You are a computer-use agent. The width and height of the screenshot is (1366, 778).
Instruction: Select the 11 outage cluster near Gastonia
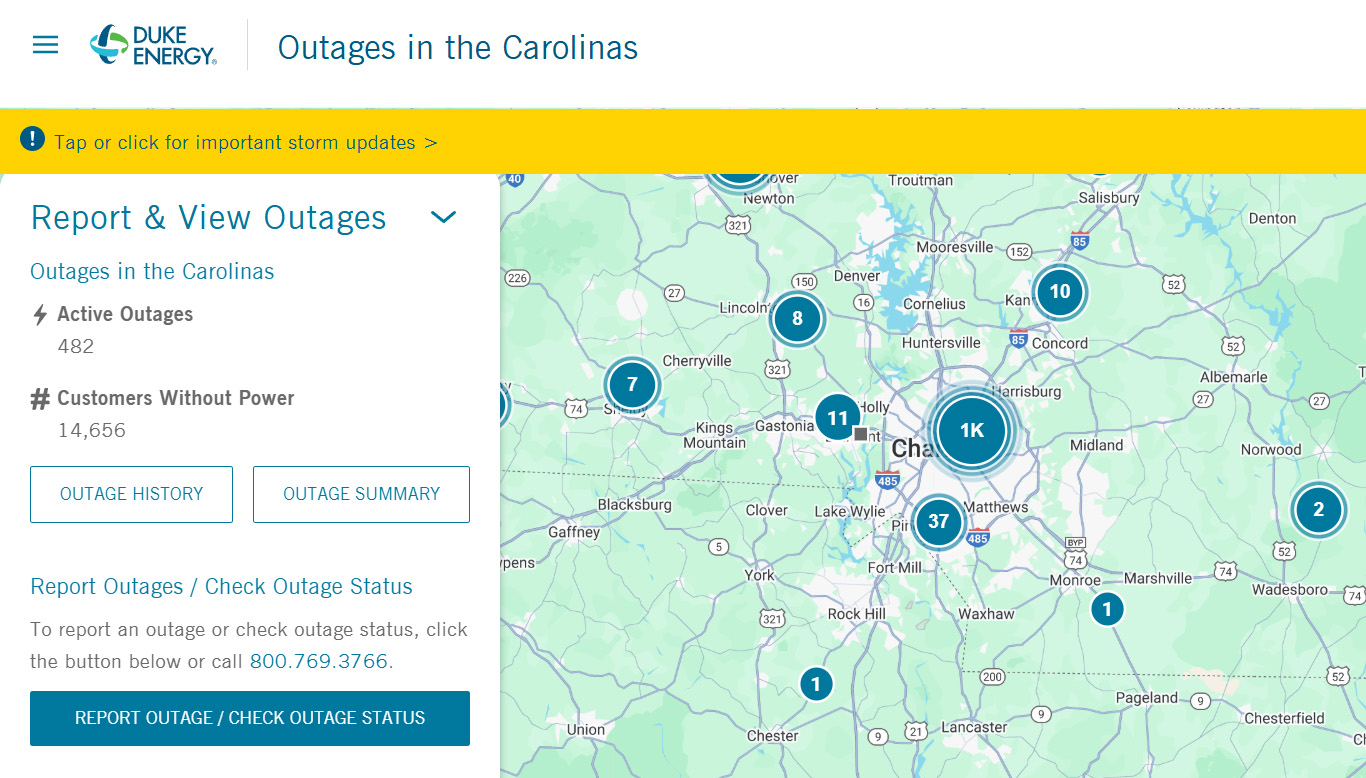pyautogui.click(x=838, y=419)
